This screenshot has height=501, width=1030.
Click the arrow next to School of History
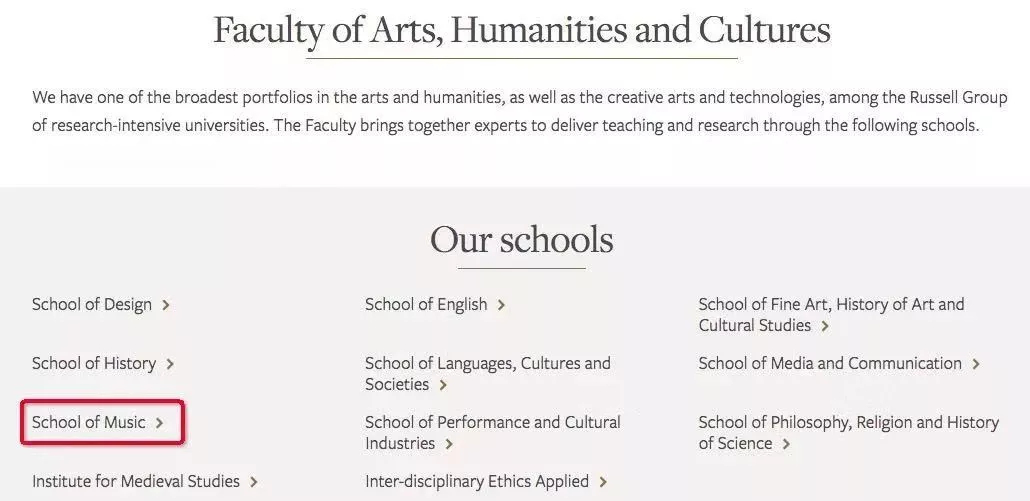tap(170, 364)
